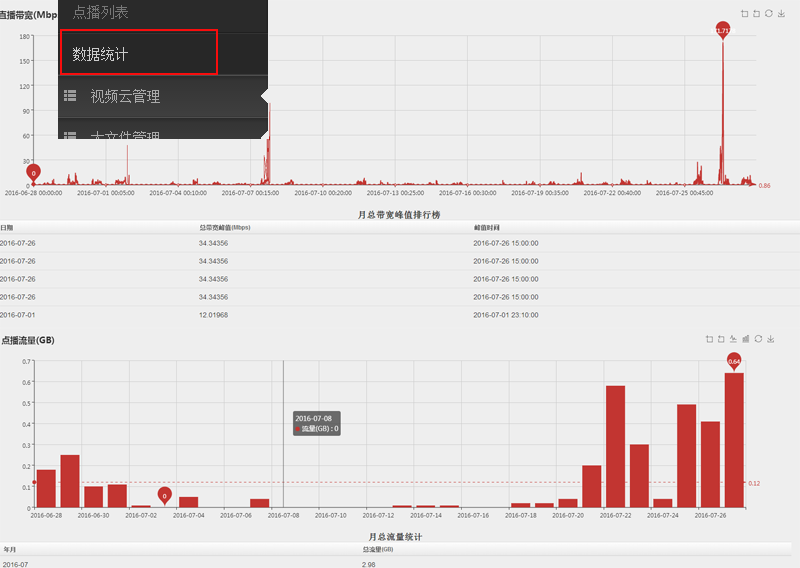The image size is (800, 568).
Task: Restore the 点播流量 traffic chart
Action: 758,339
